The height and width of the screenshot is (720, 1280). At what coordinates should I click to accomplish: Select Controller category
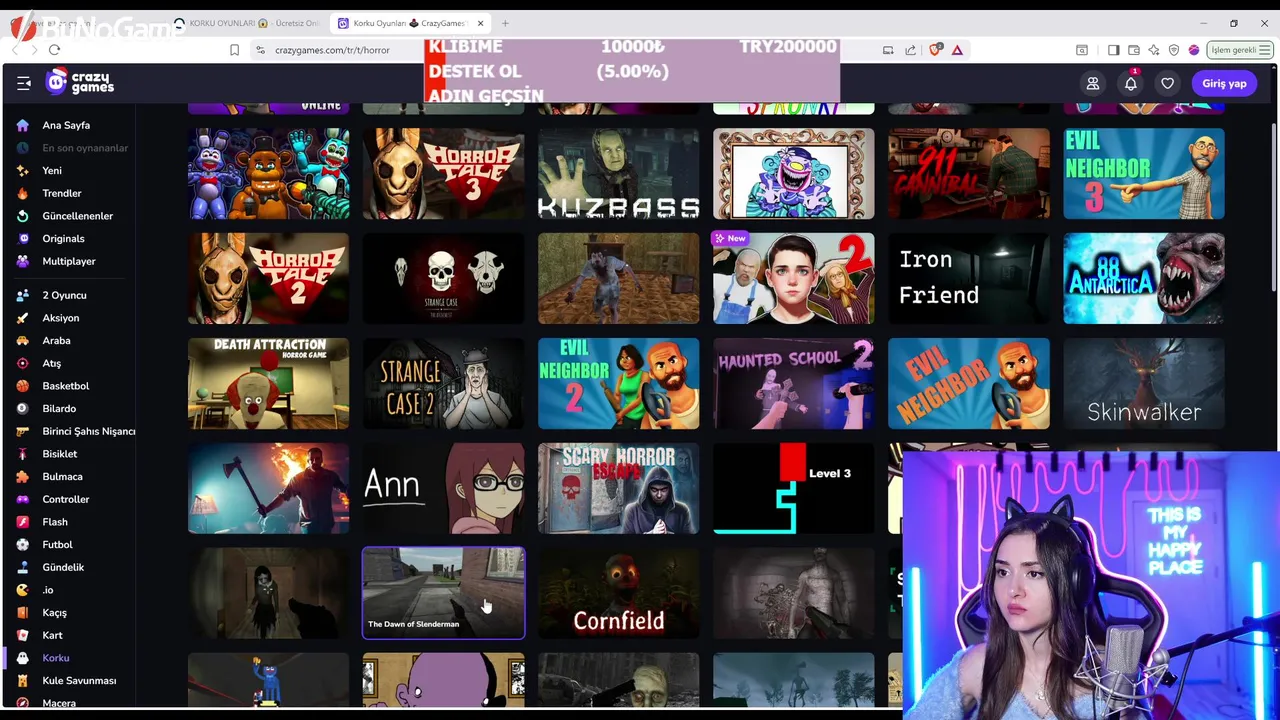(66, 499)
